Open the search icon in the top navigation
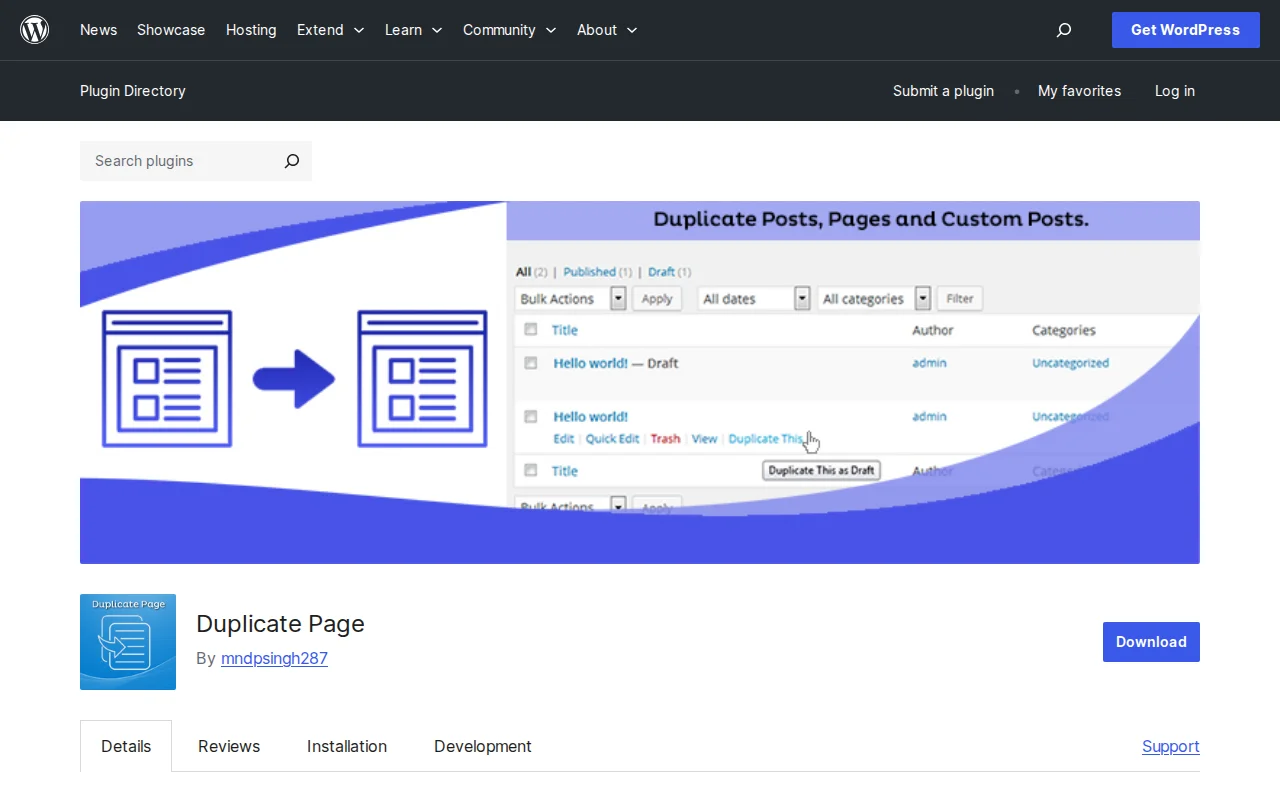This screenshot has height=800, width=1280. 1063,30
